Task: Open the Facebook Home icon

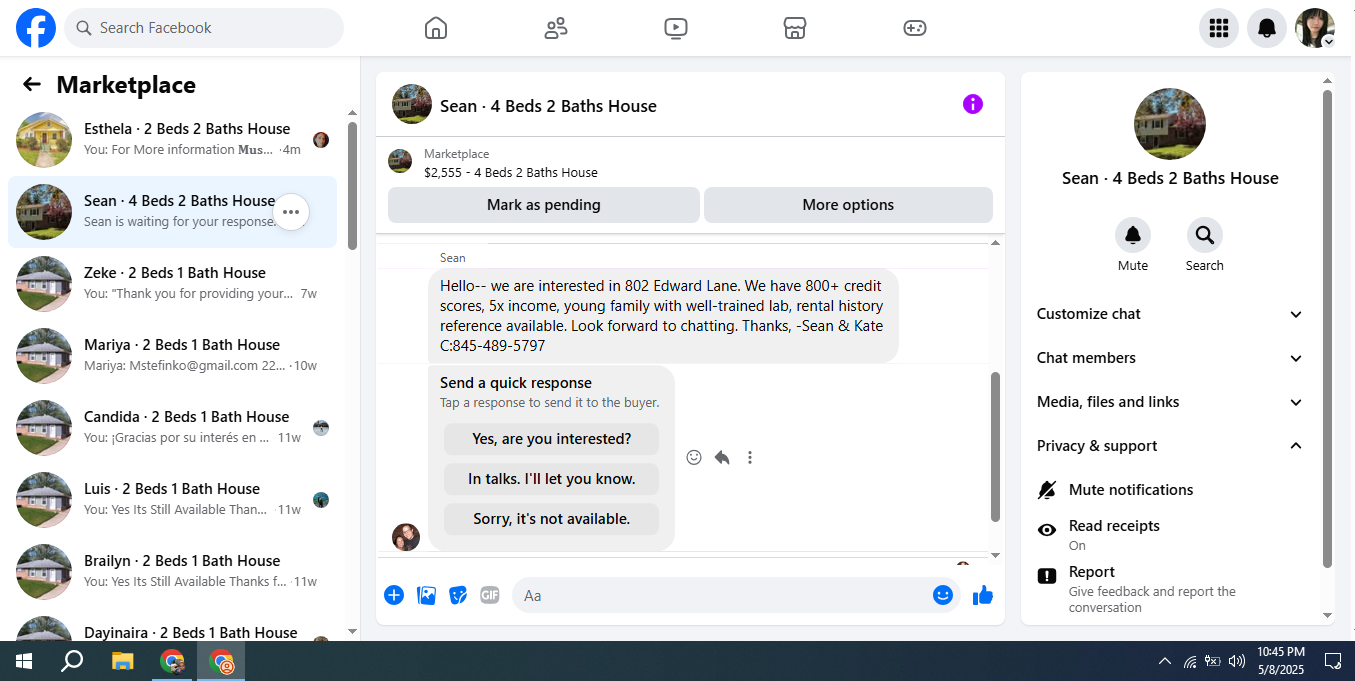Action: [x=436, y=28]
